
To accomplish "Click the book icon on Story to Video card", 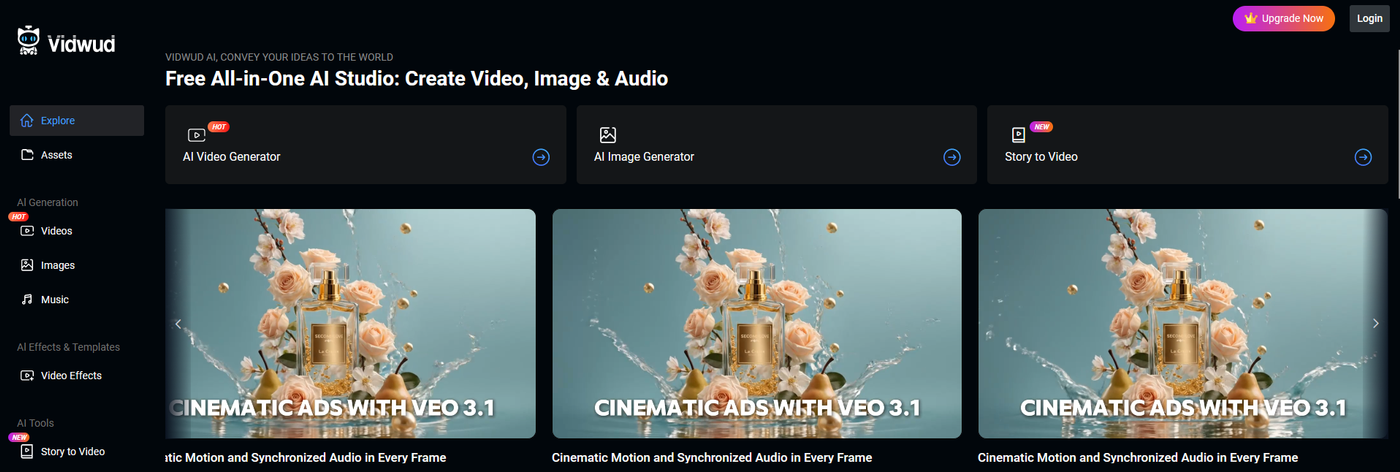I will point(1018,134).
